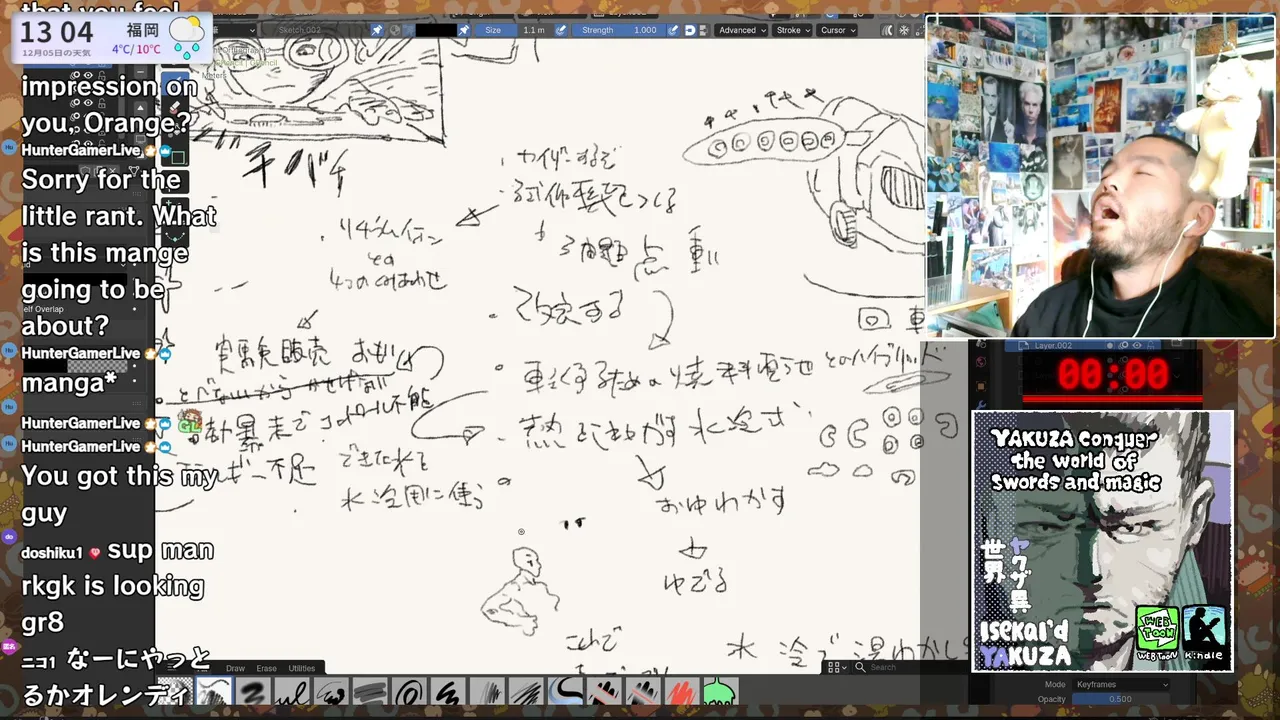The width and height of the screenshot is (1280, 720).
Task: Open the Cursor dropdown in the header
Action: pos(837,30)
